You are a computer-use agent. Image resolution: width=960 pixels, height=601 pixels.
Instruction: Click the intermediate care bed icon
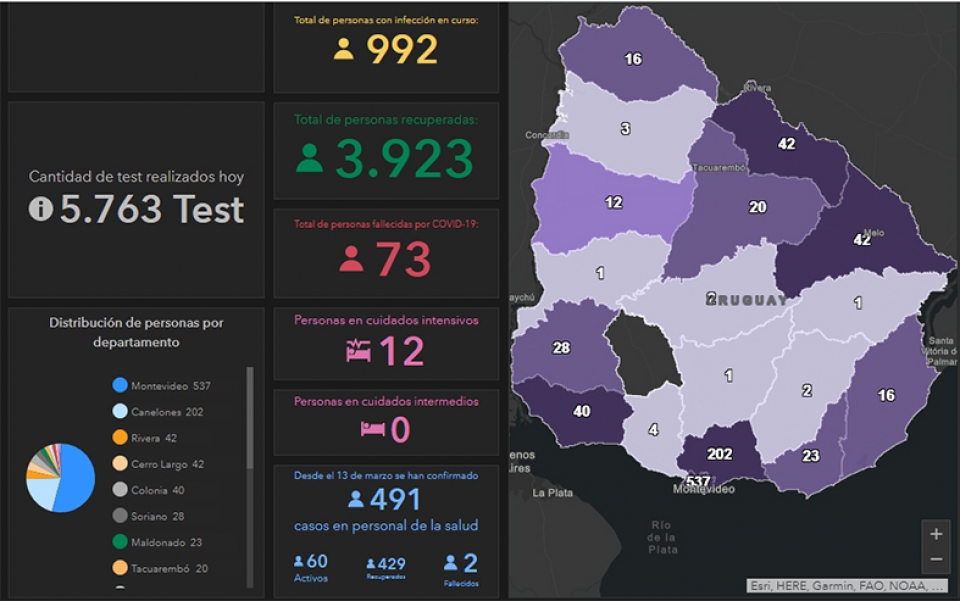373,429
